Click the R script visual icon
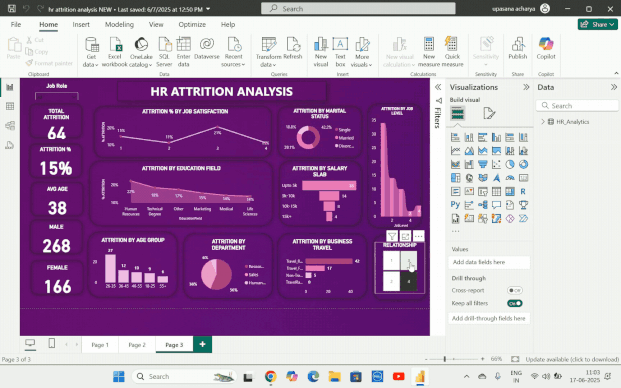This screenshot has height=388, width=621. [523, 192]
